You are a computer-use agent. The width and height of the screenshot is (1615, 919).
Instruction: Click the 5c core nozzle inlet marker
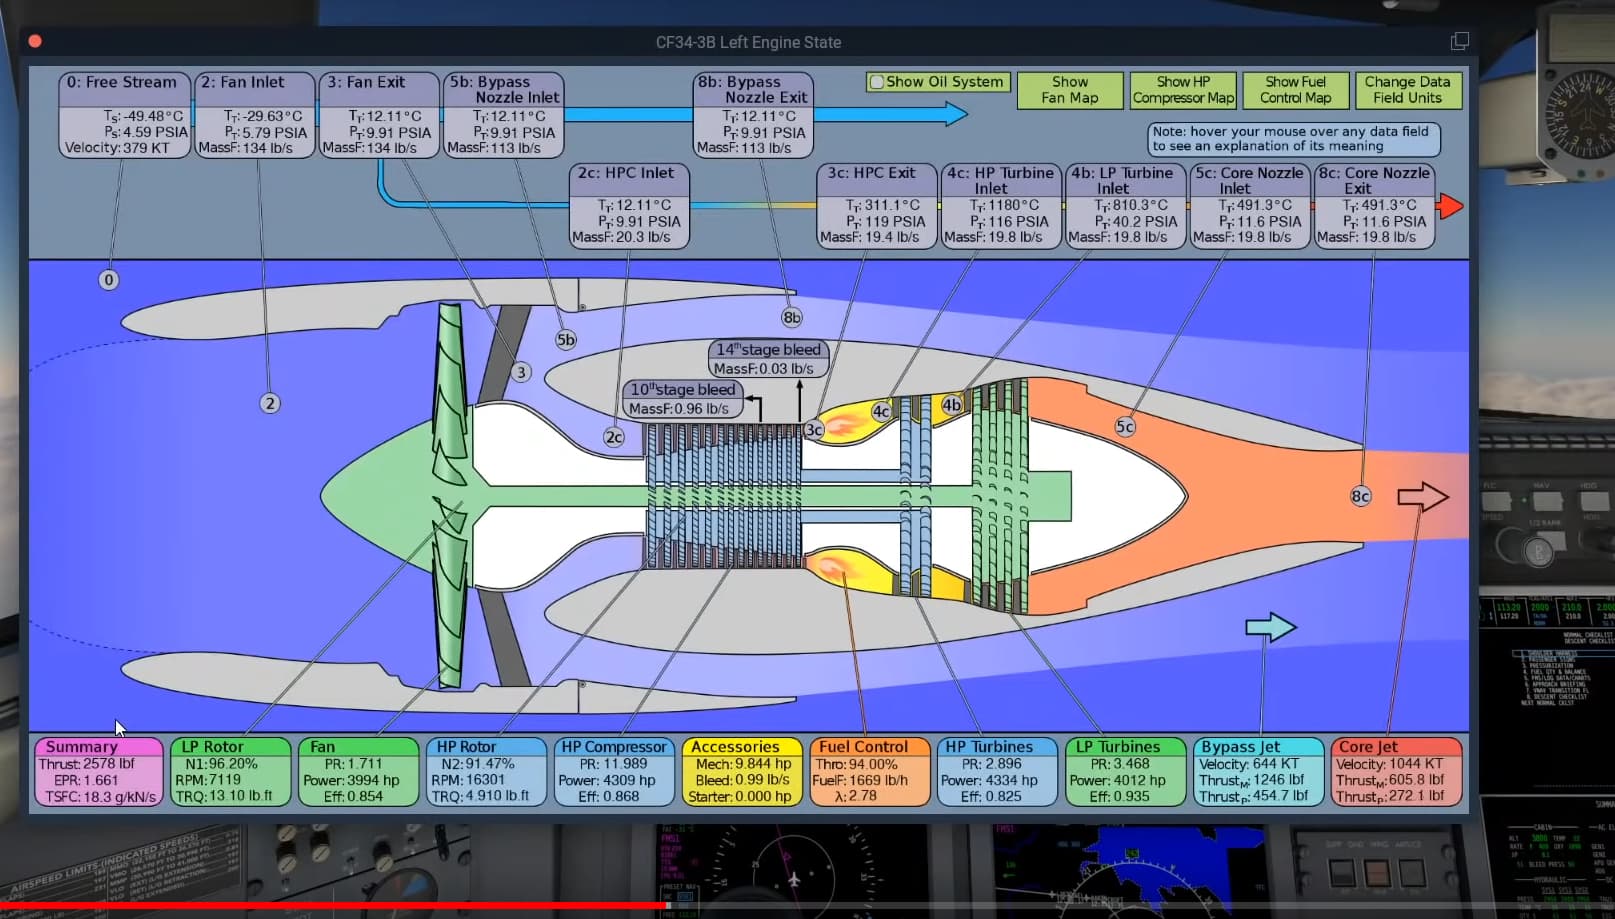(x=1125, y=425)
